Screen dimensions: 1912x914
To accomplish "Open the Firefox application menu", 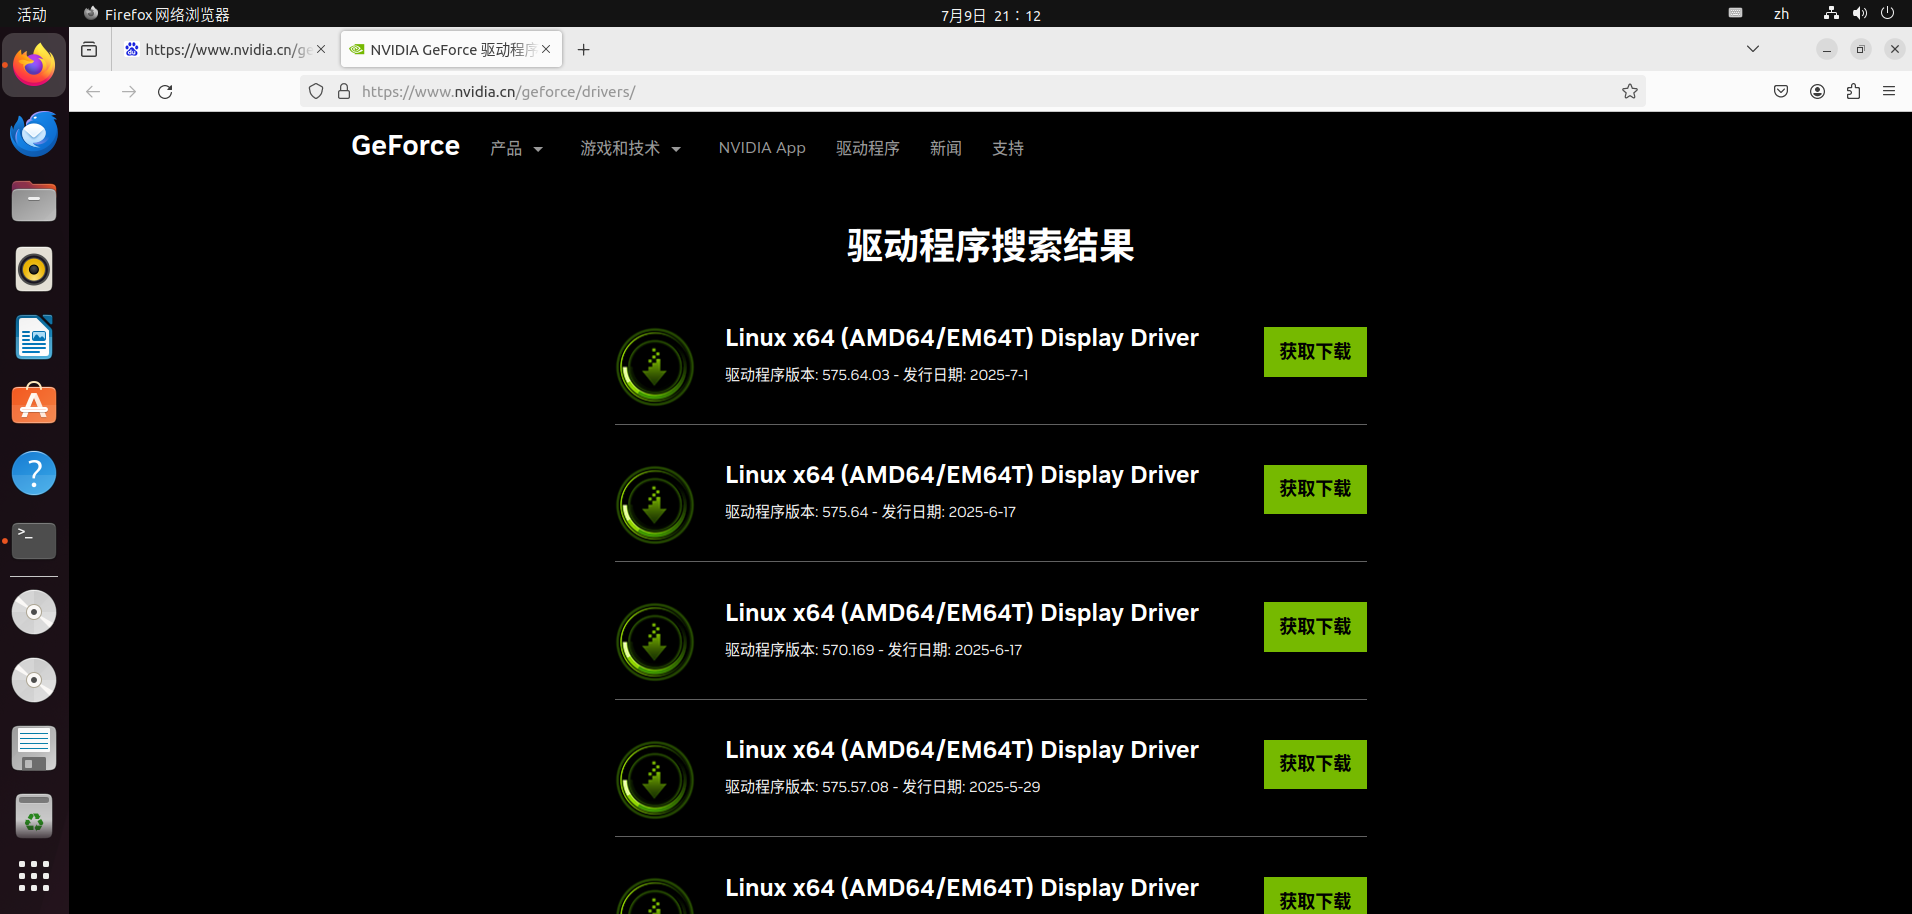I will (1889, 92).
